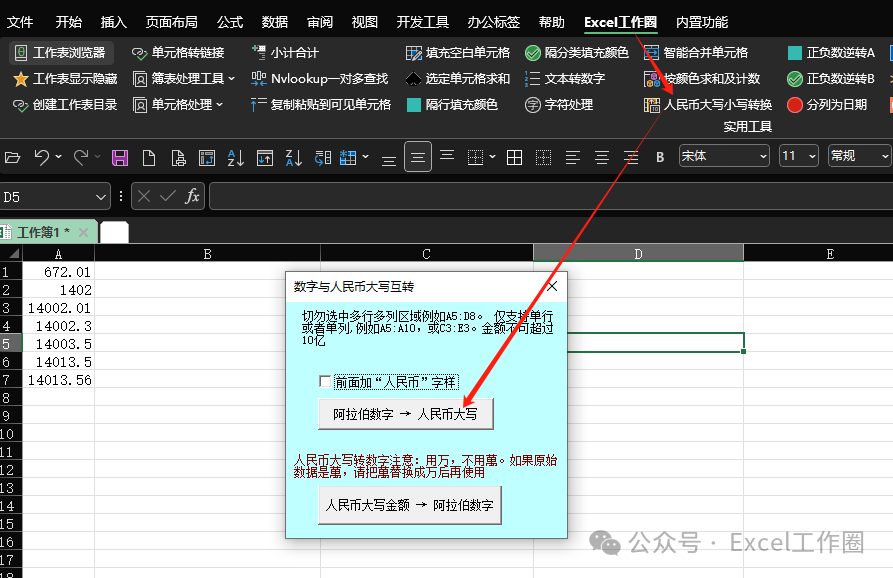
Task: Click 智能合并单元格 tool
Action: click(696, 53)
